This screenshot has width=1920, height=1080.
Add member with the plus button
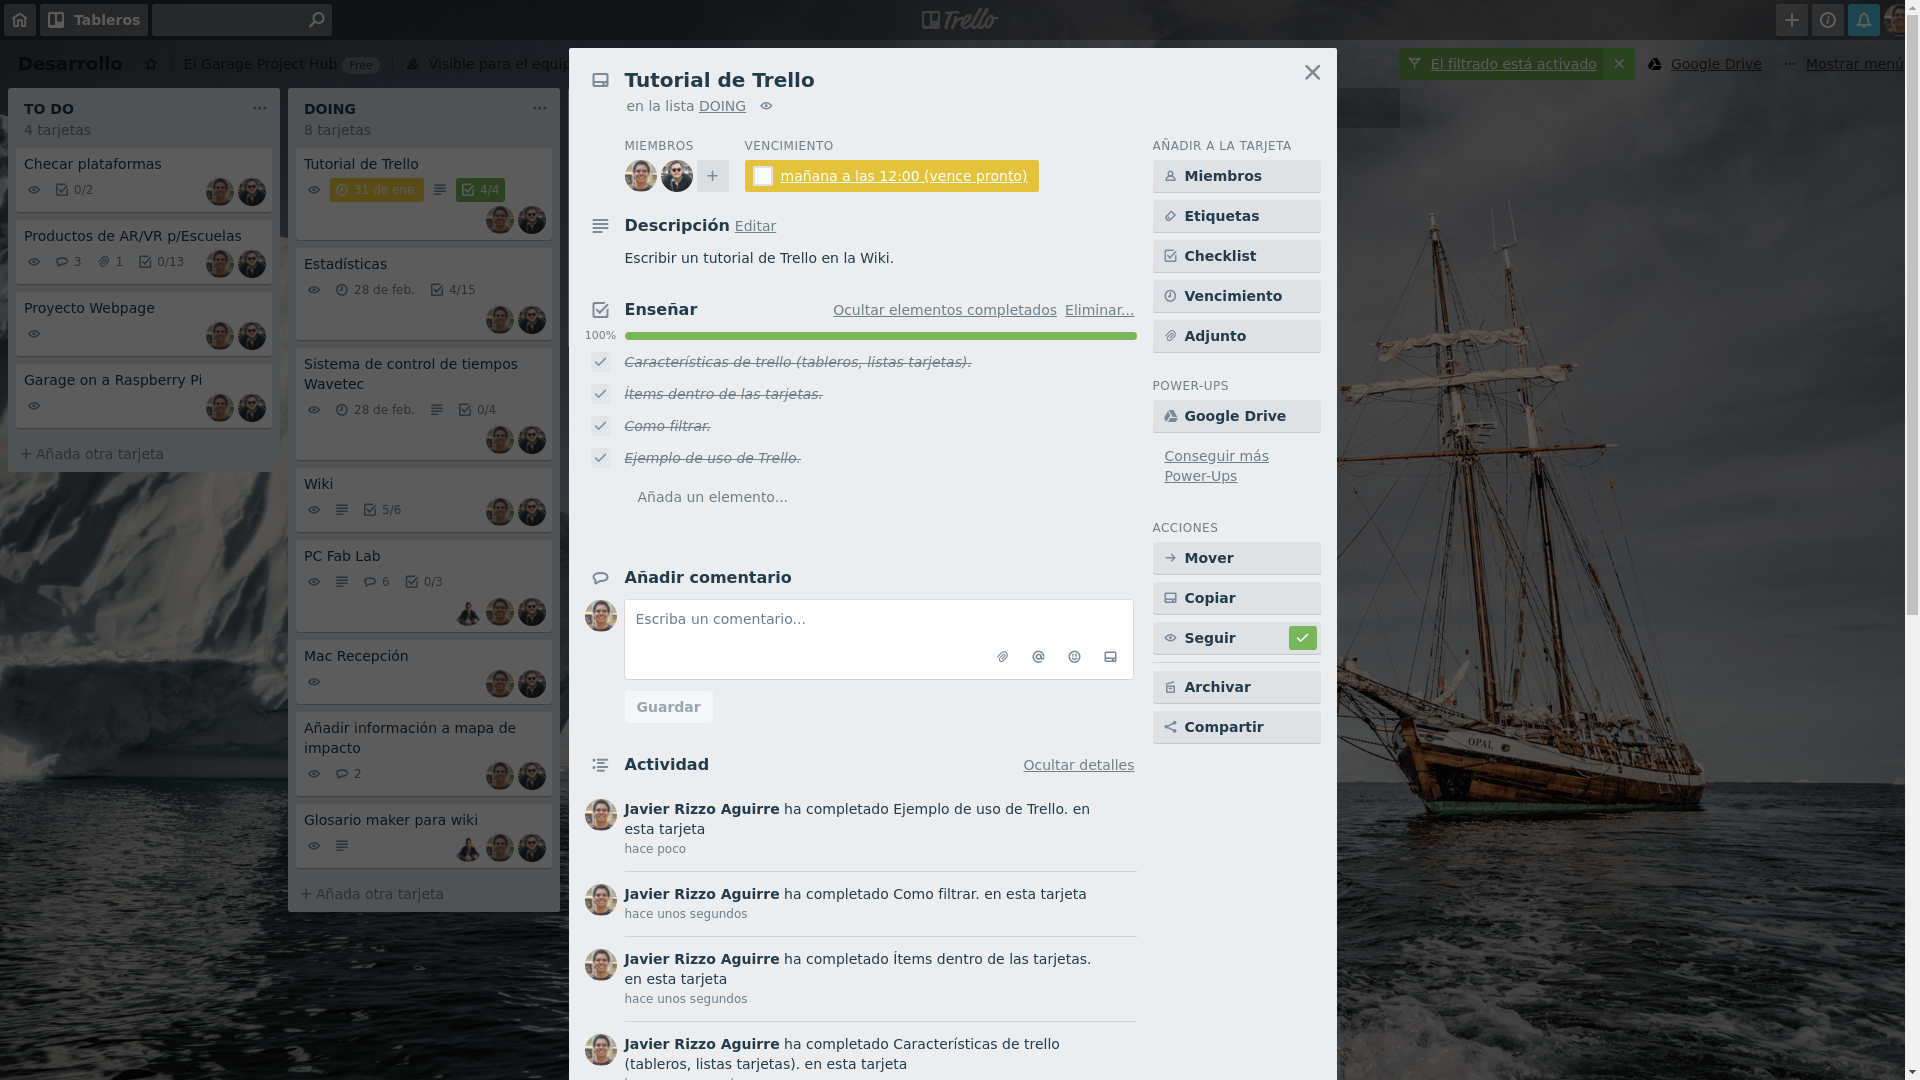coord(713,176)
